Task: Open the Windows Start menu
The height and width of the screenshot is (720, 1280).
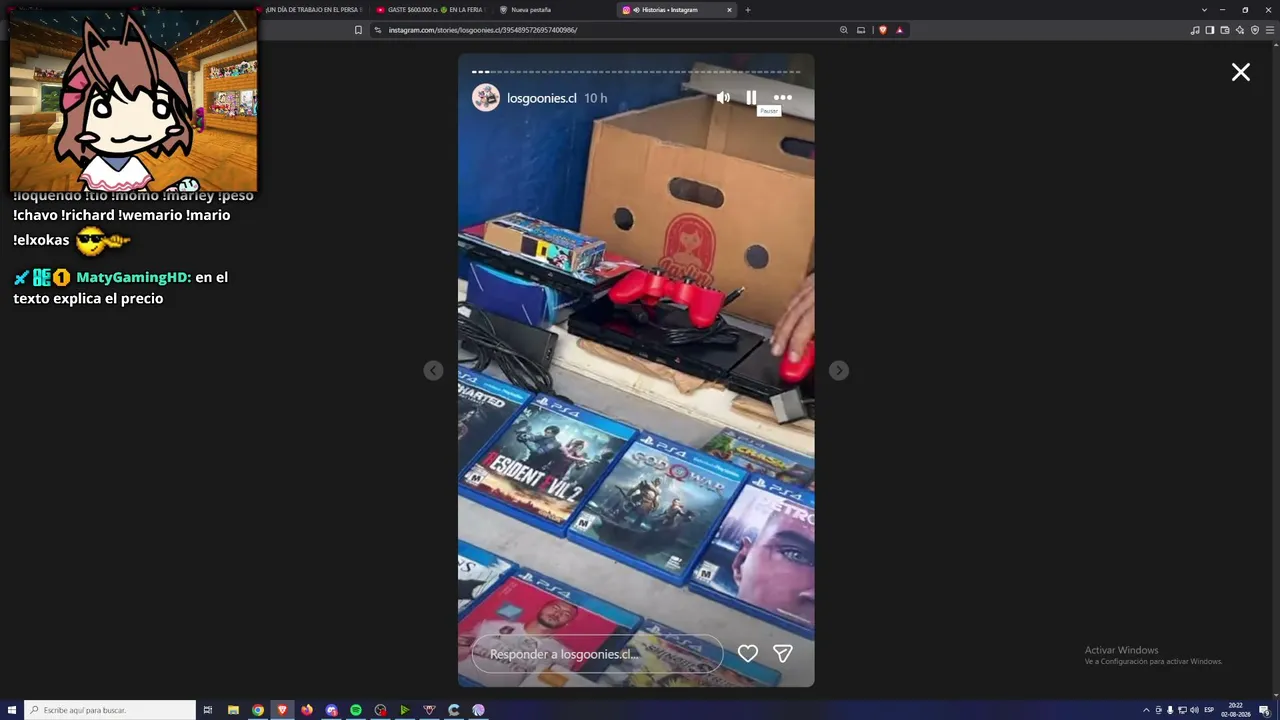Action: click(12, 710)
